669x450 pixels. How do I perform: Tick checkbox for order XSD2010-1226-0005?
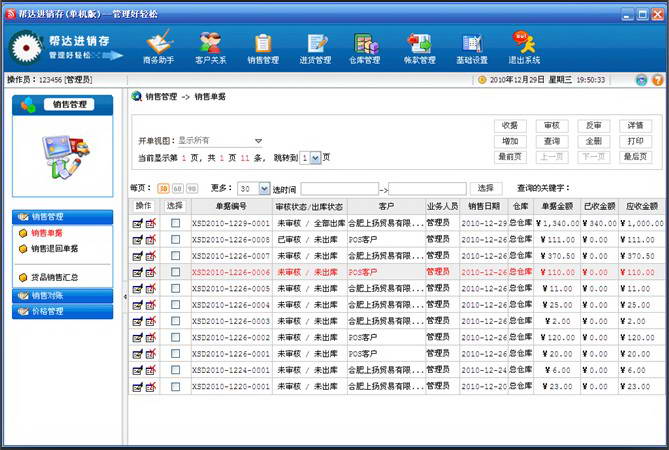coord(175,288)
